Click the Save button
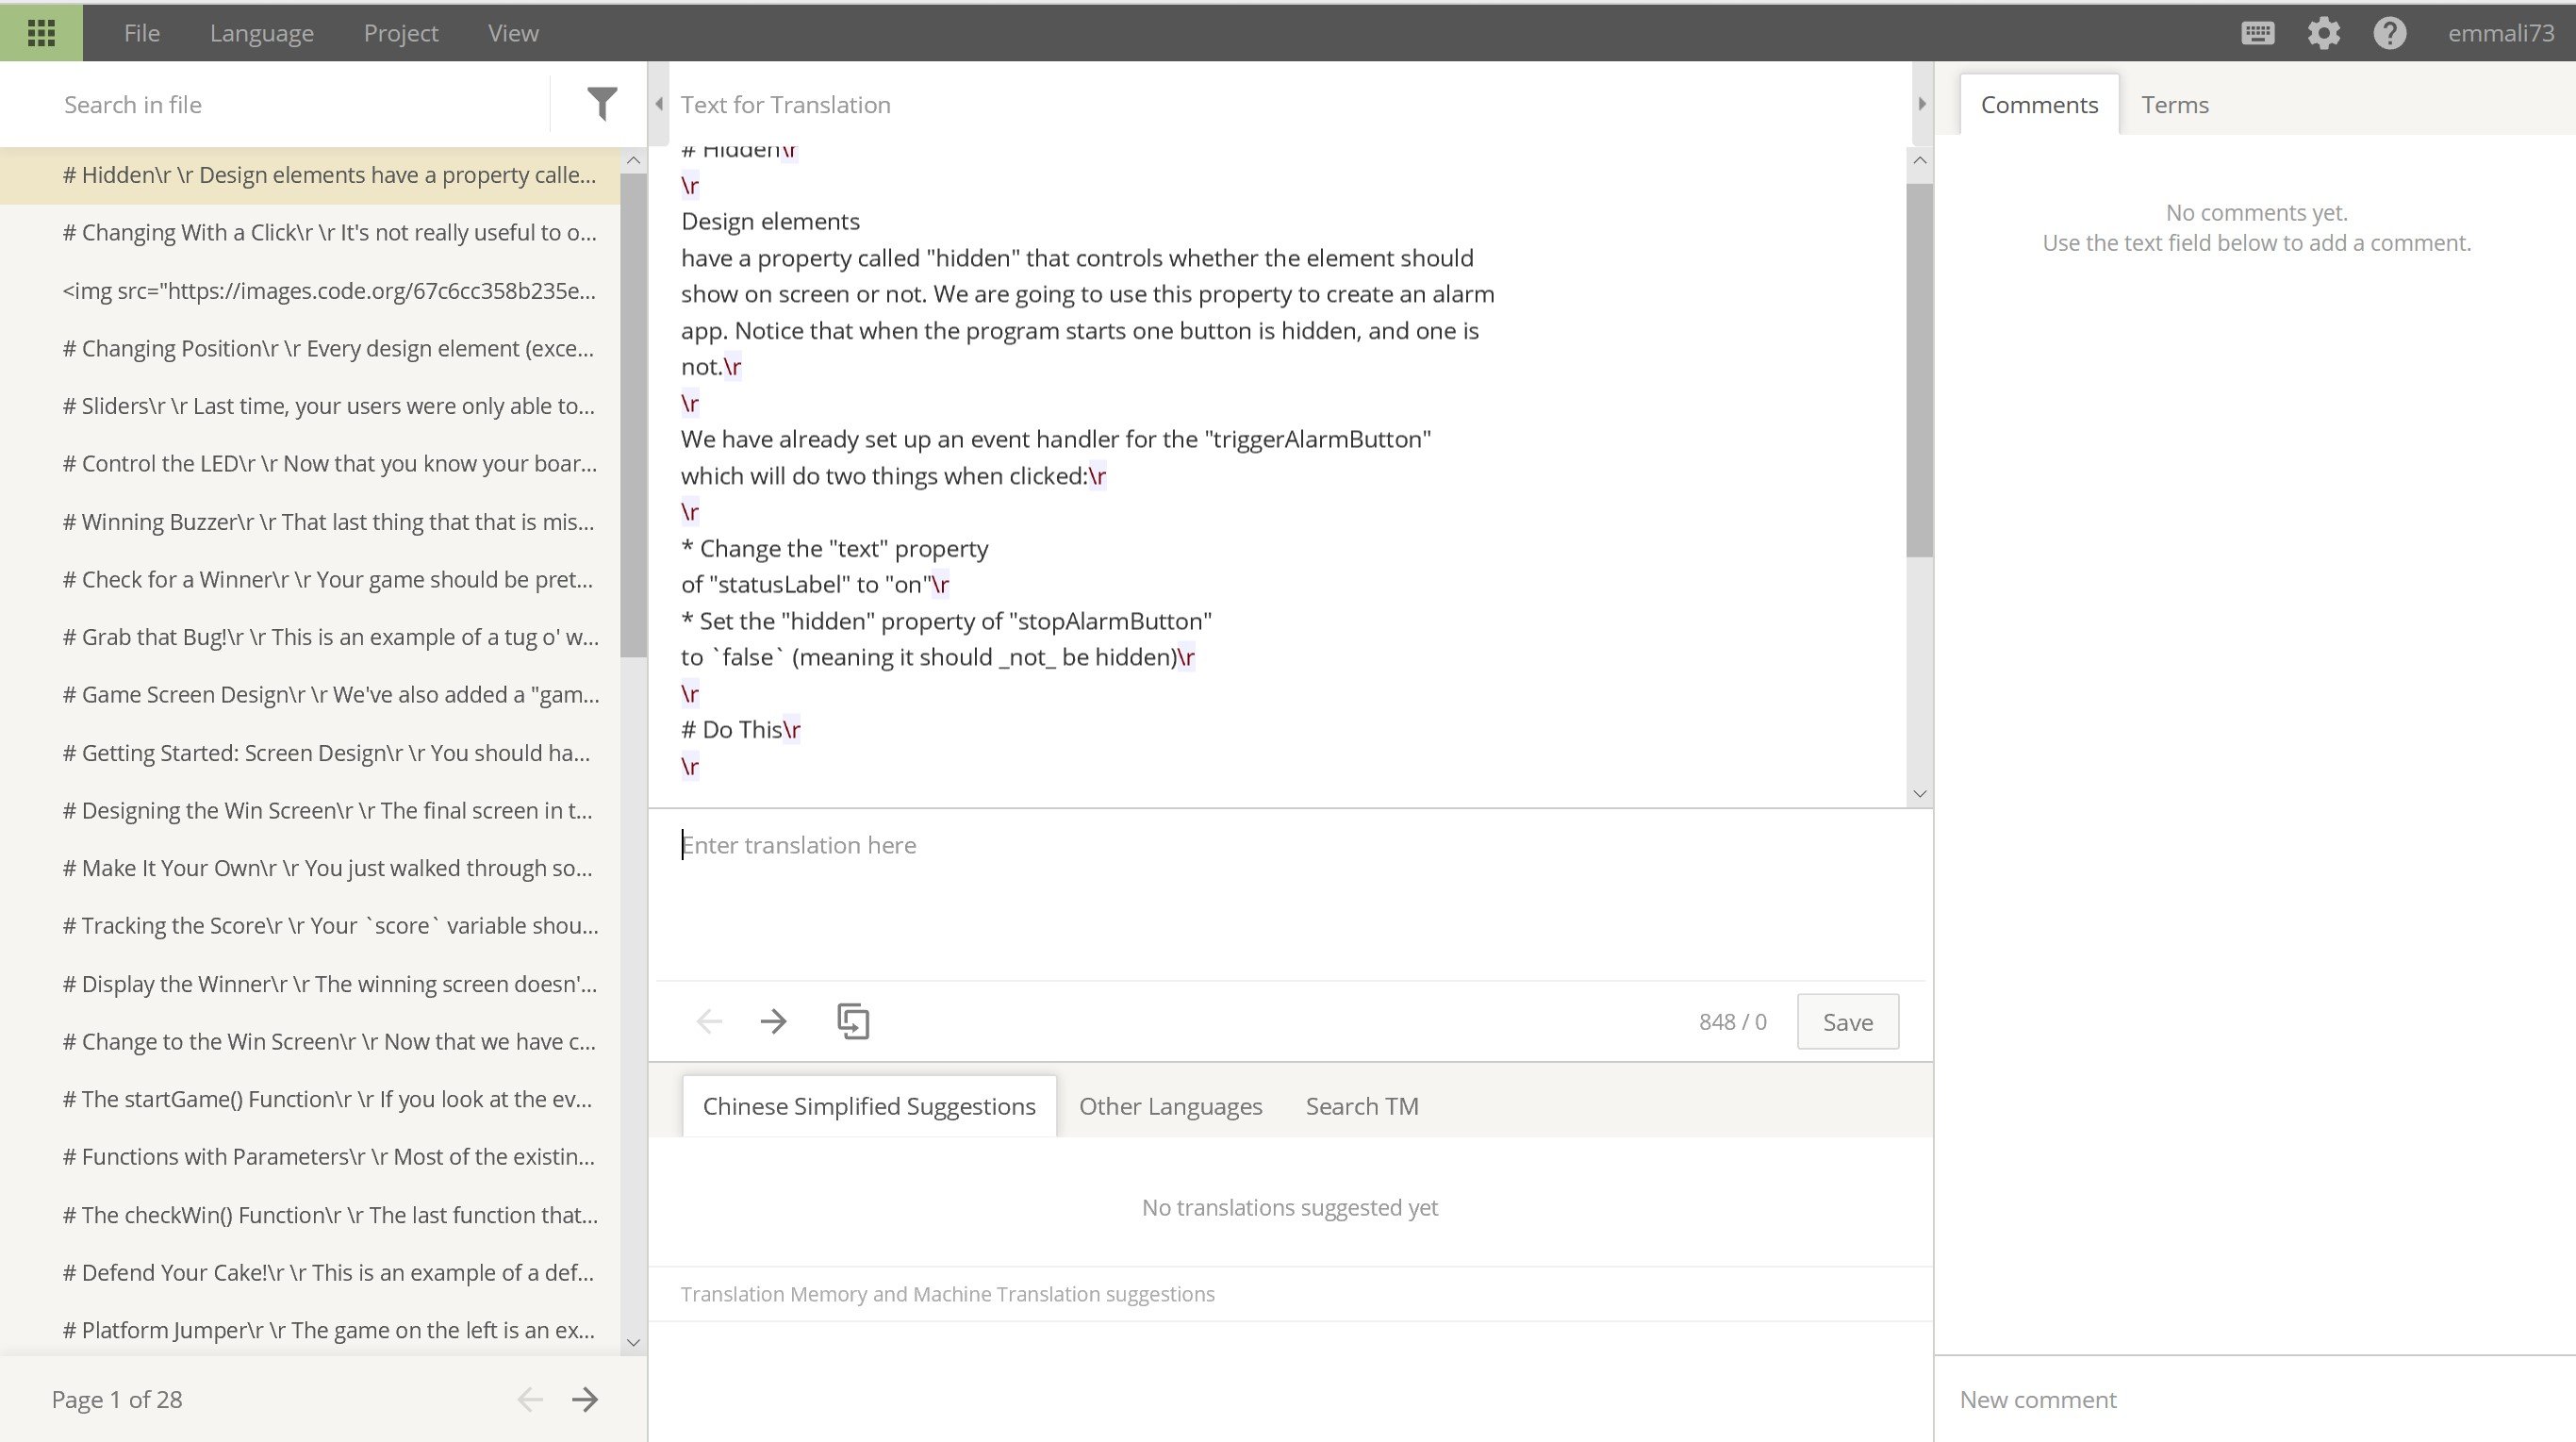 point(1847,1022)
